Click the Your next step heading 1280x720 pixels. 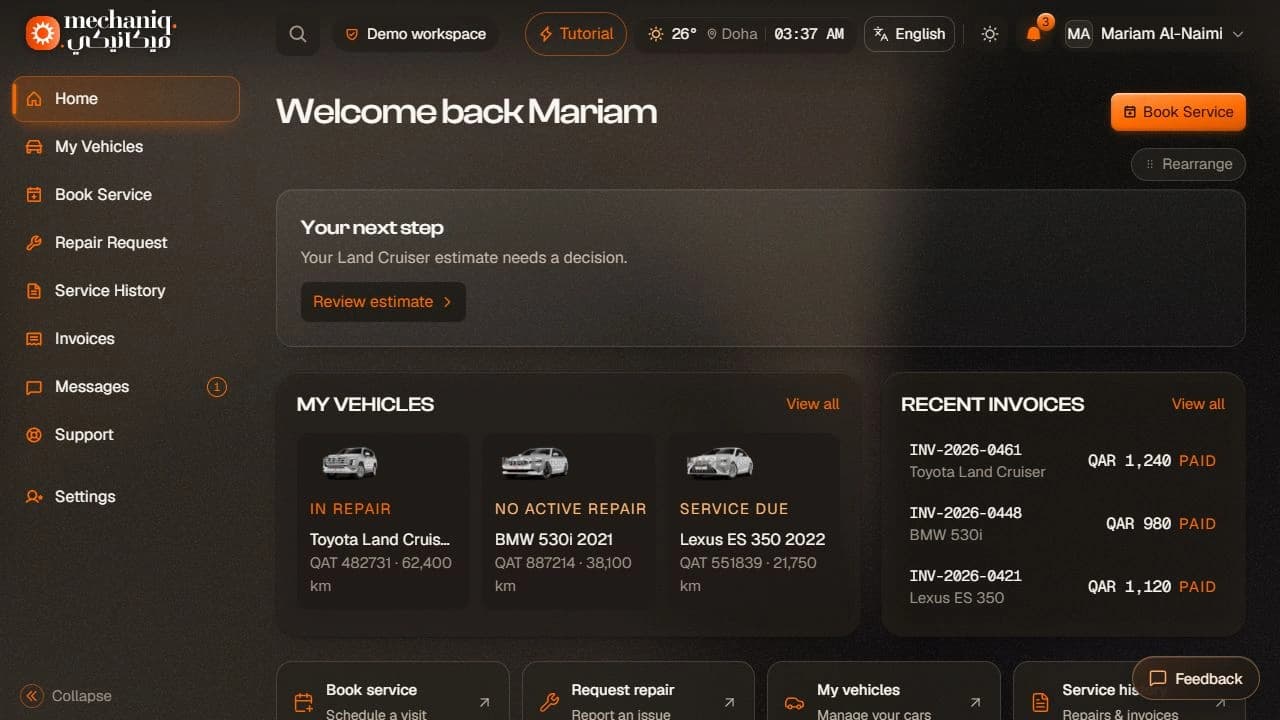372,228
